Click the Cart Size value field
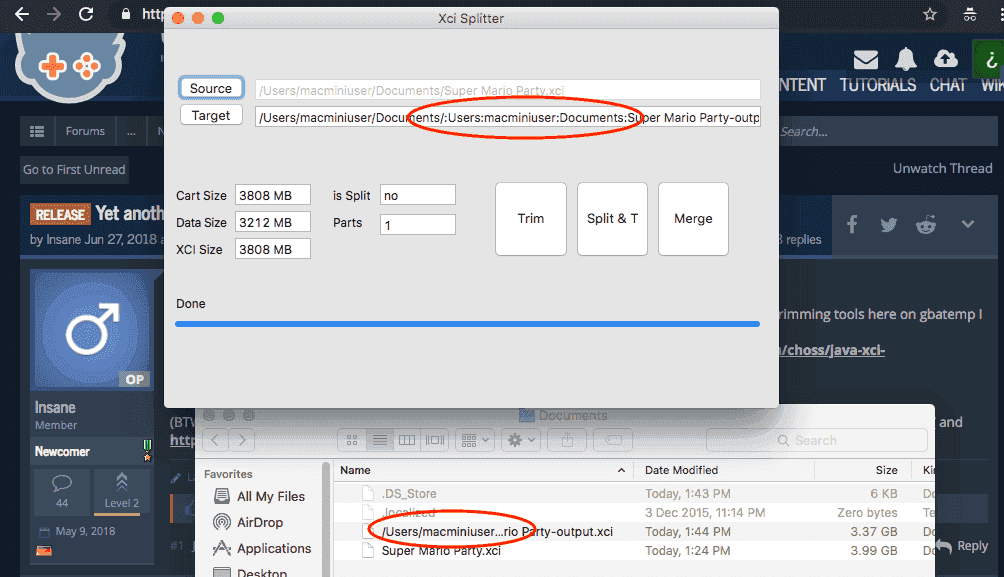Screen dimensions: 1004x577 pyautogui.click(x=273, y=195)
